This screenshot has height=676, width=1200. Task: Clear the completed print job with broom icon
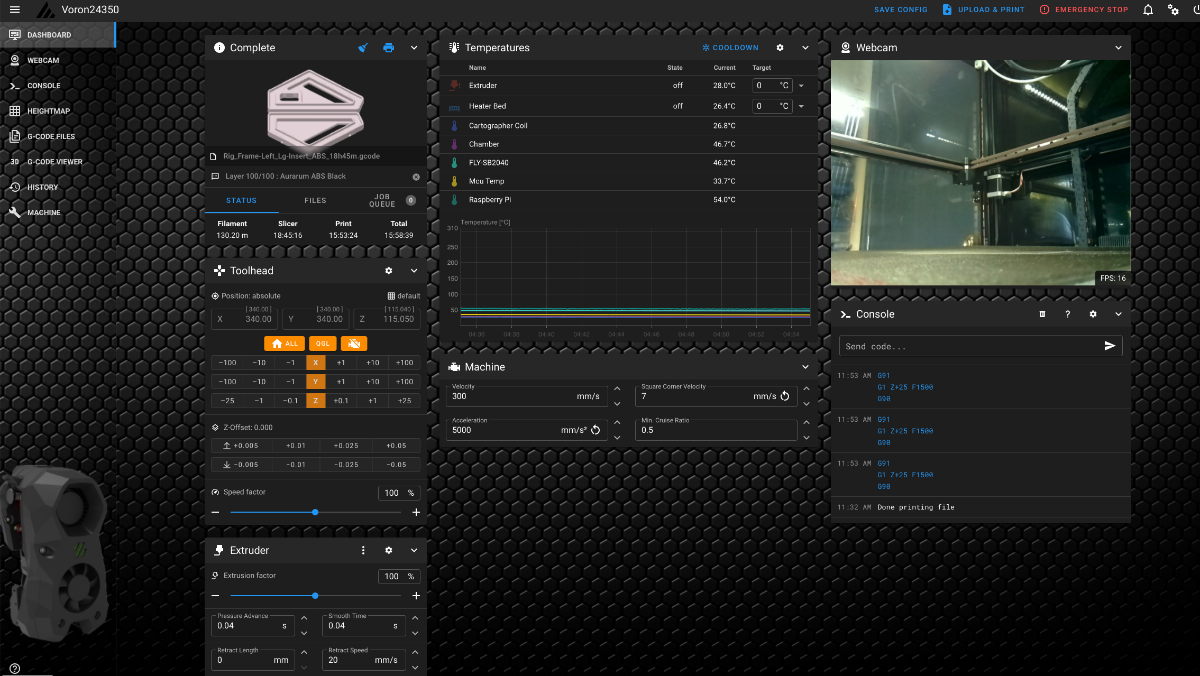pos(363,48)
